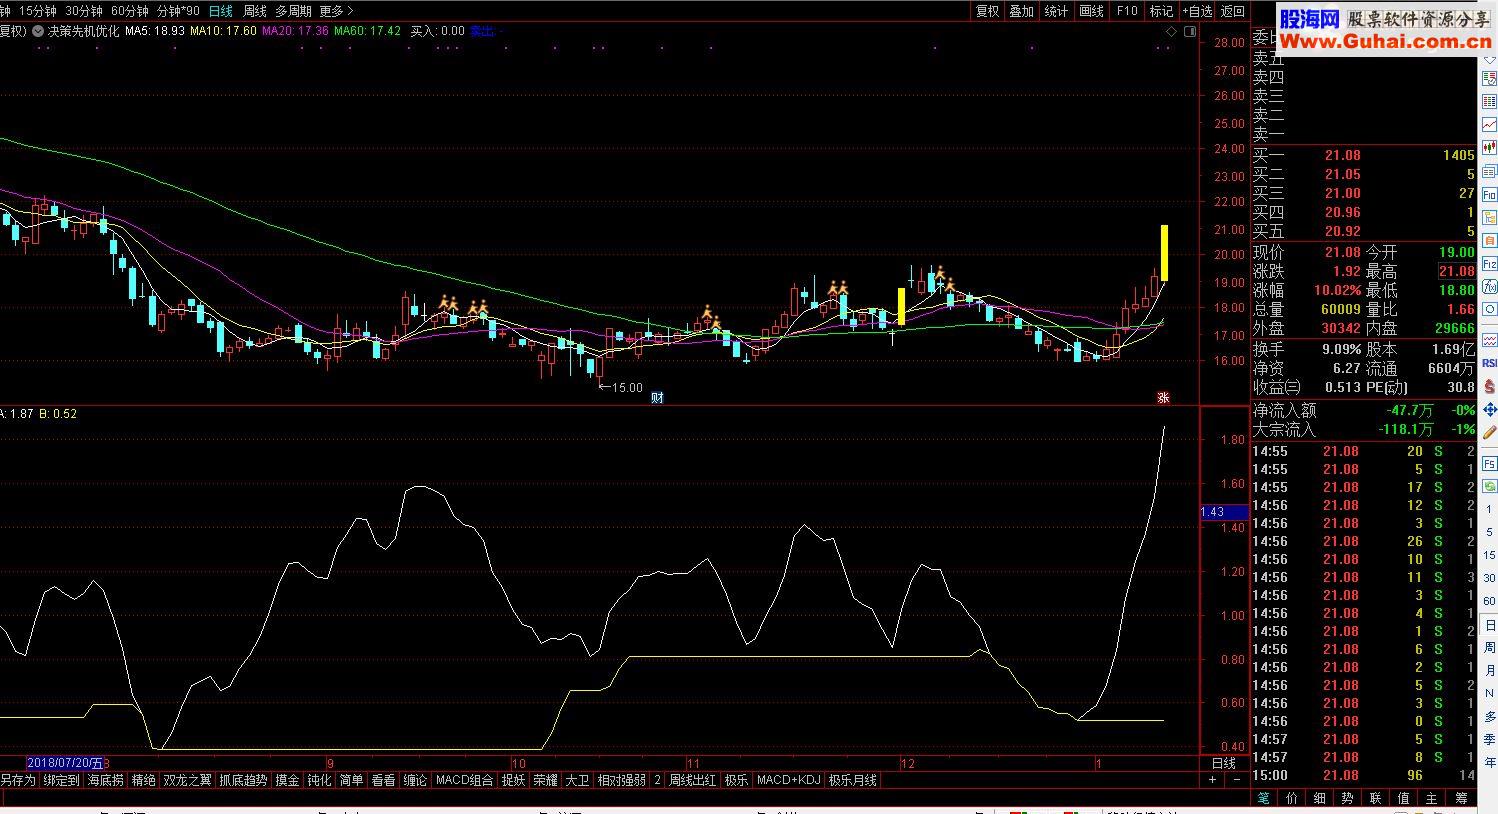This screenshot has width=1498, height=814.
Task: Open the trend line chart sidebar icon
Action: point(1489,125)
